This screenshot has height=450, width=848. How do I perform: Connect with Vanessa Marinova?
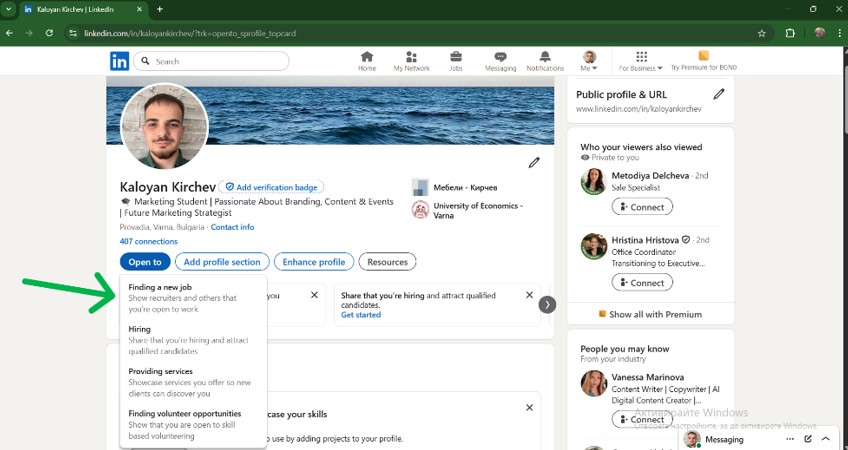click(642, 419)
